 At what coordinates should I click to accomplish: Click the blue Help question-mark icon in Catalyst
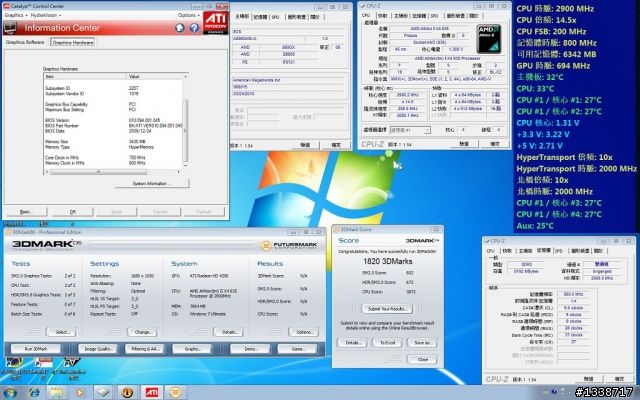[194, 28]
